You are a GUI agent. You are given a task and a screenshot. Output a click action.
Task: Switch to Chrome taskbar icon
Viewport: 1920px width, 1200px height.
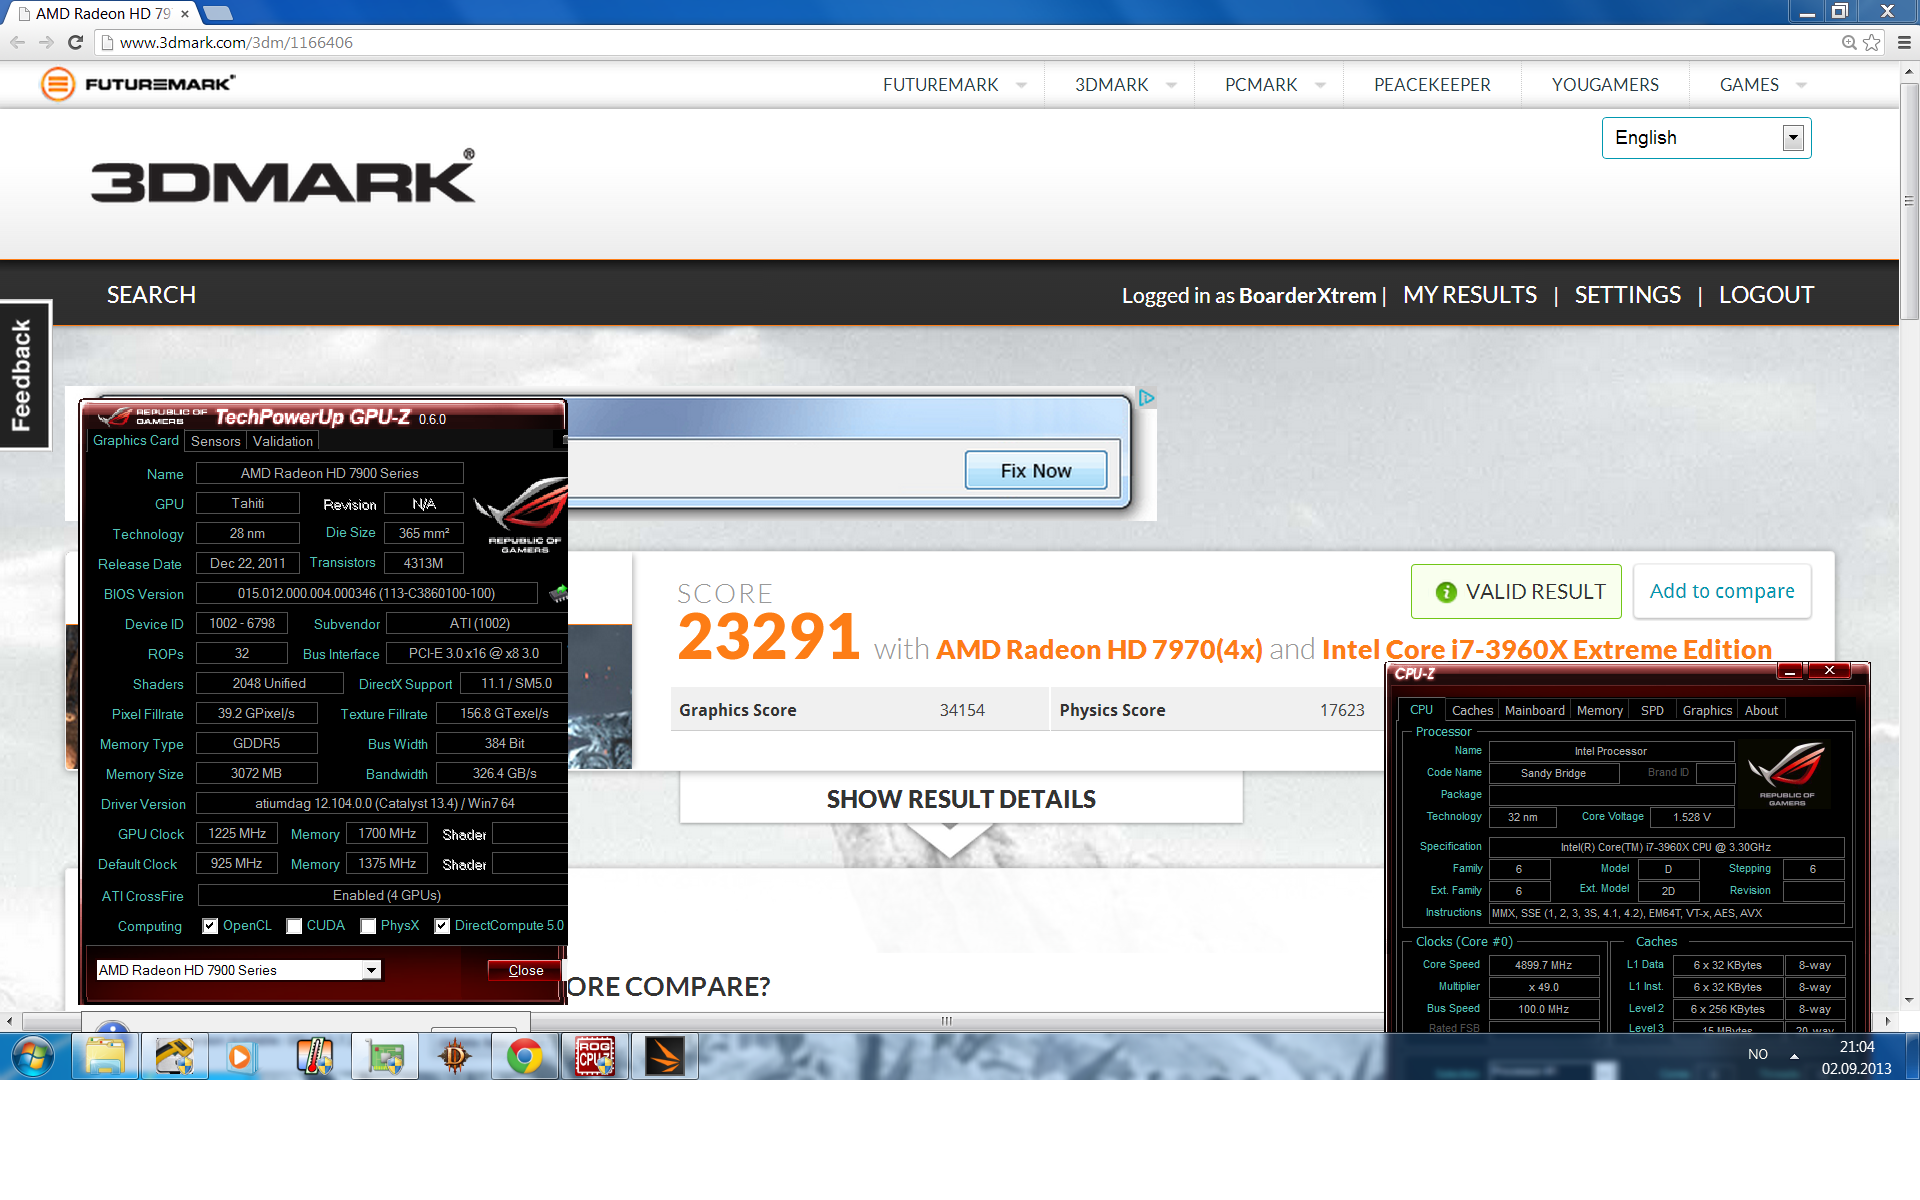coord(524,1056)
